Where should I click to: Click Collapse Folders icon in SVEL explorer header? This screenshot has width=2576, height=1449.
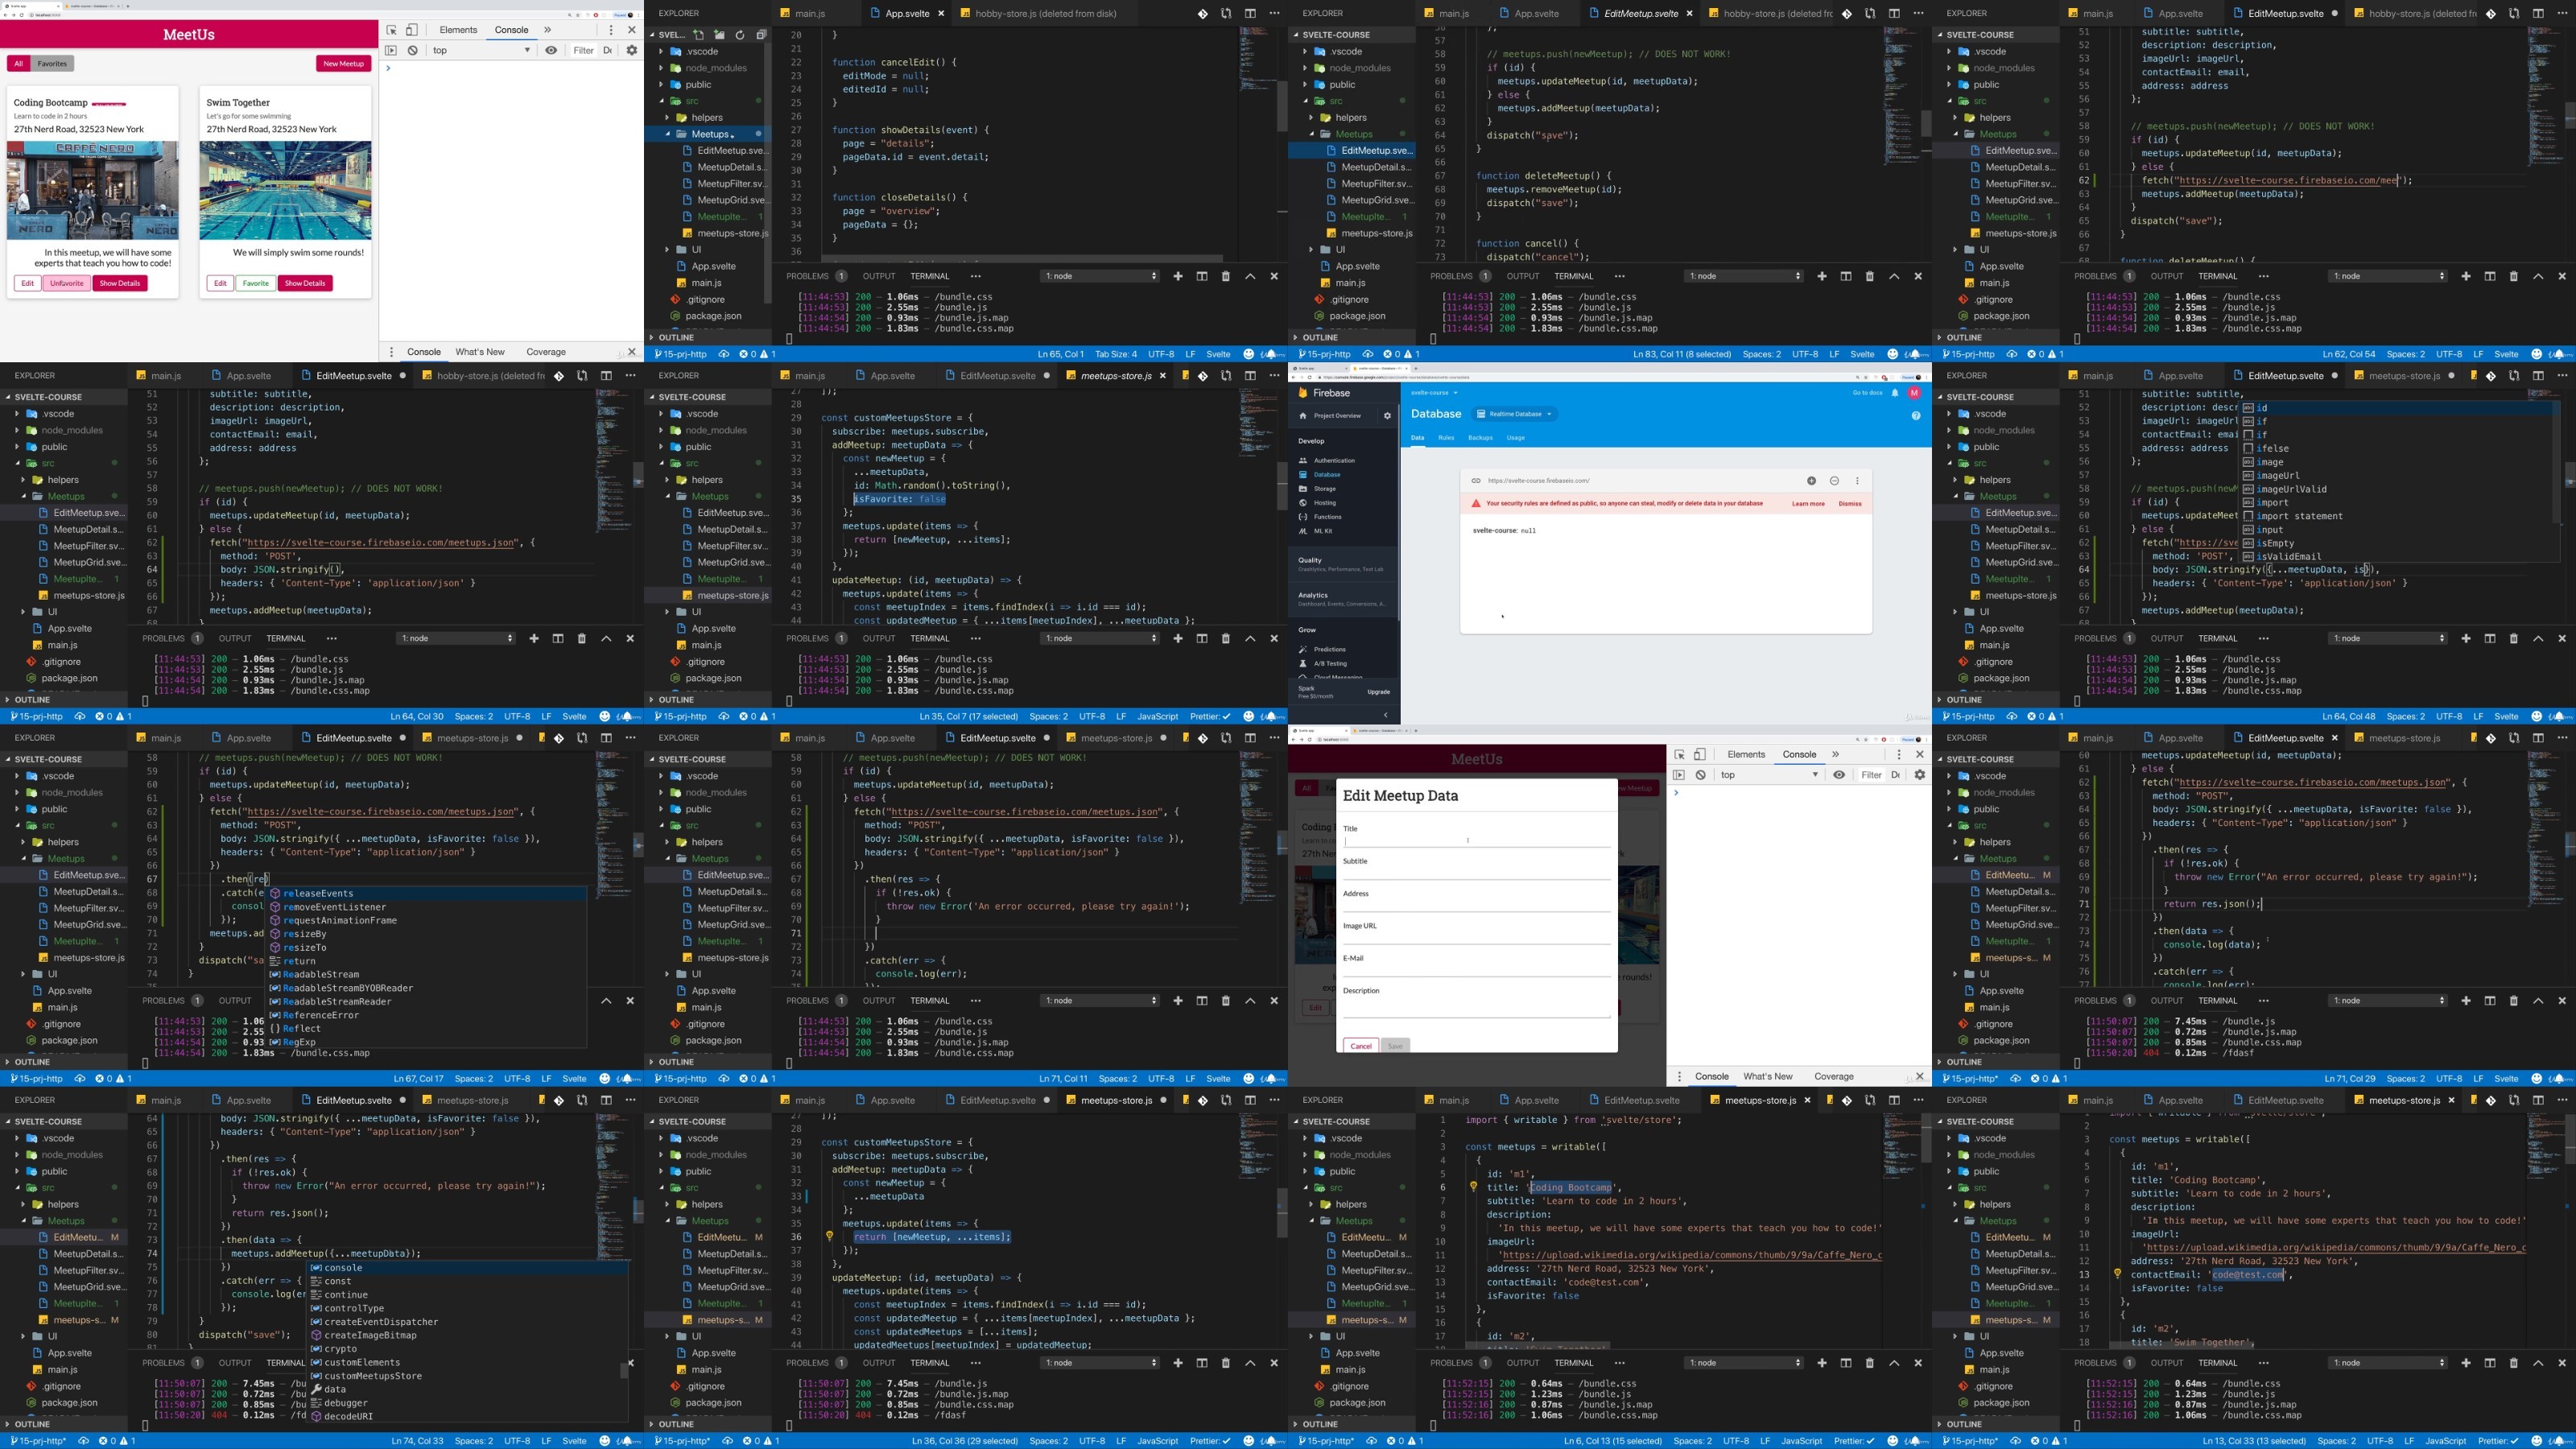pyautogui.click(x=761, y=34)
